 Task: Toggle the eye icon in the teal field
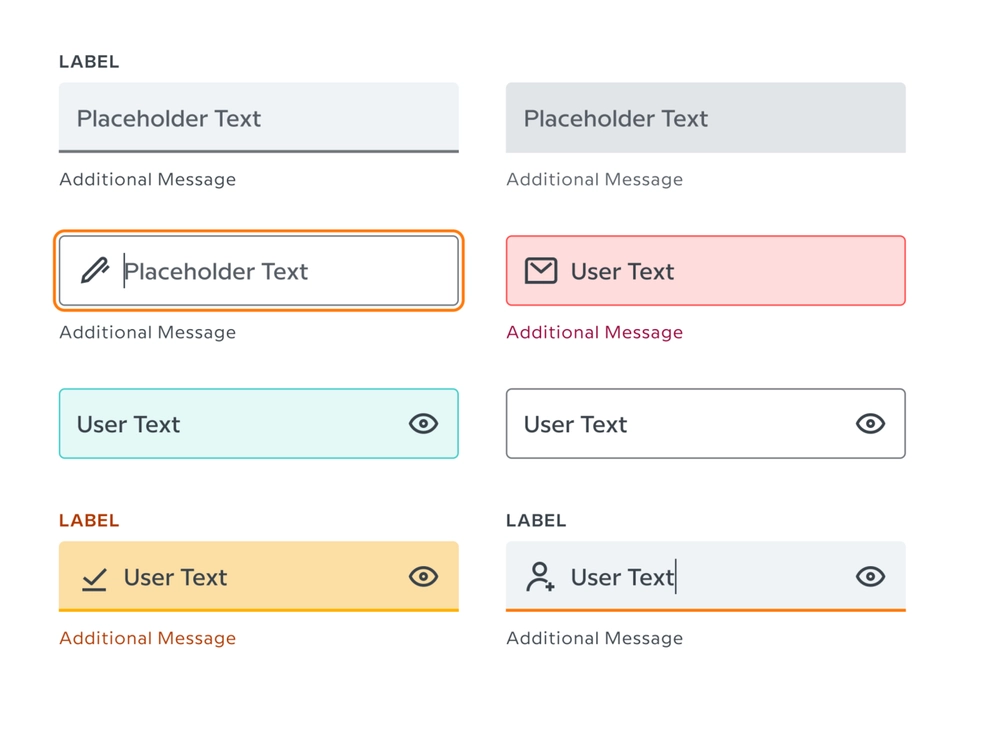tap(423, 423)
